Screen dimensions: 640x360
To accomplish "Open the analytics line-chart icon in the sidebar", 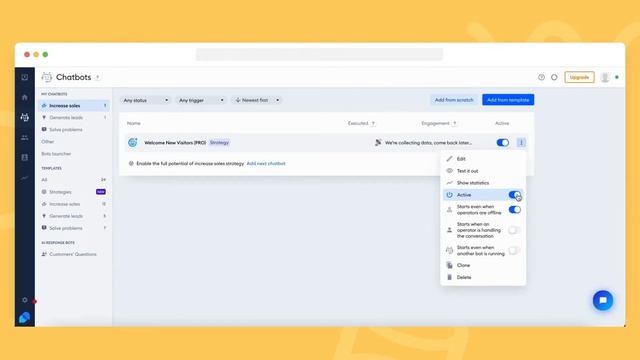I will [24, 178].
